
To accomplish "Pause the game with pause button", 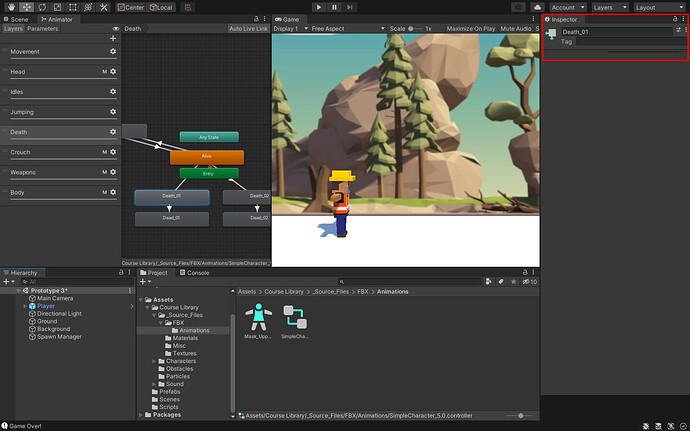I will coord(334,7).
